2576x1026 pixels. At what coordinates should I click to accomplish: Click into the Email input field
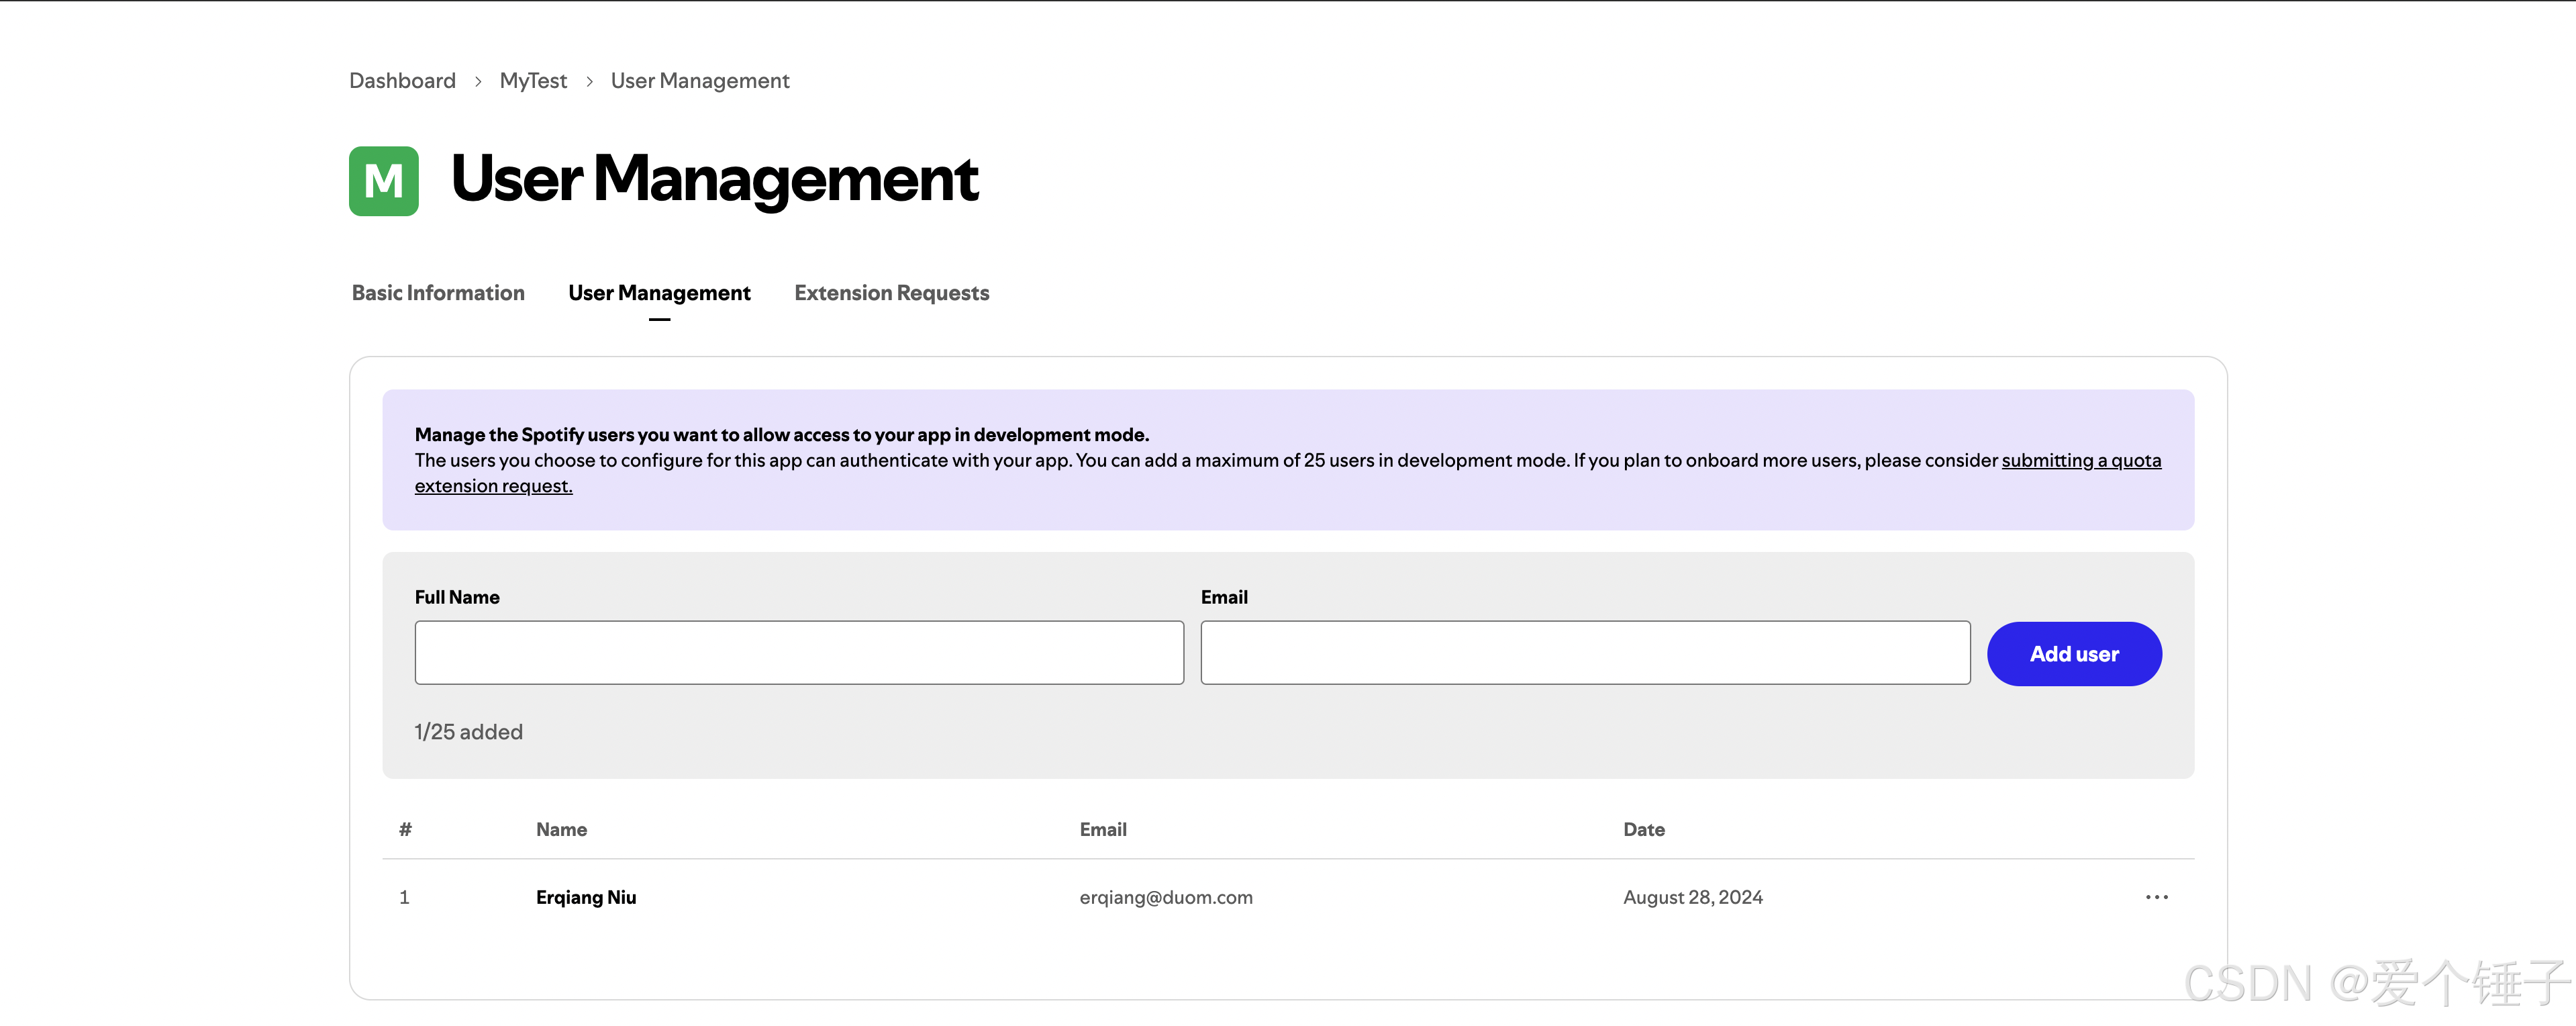tap(1585, 653)
